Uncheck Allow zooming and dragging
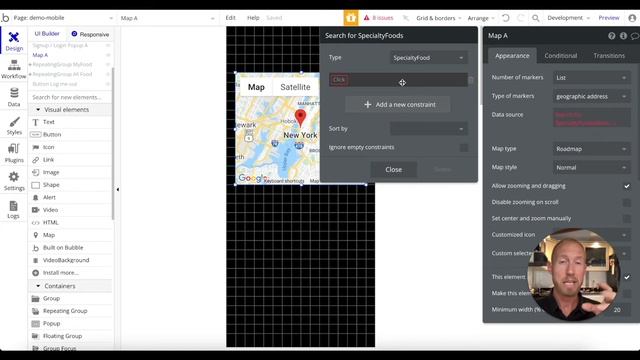The height and width of the screenshot is (360, 640). coord(627,186)
